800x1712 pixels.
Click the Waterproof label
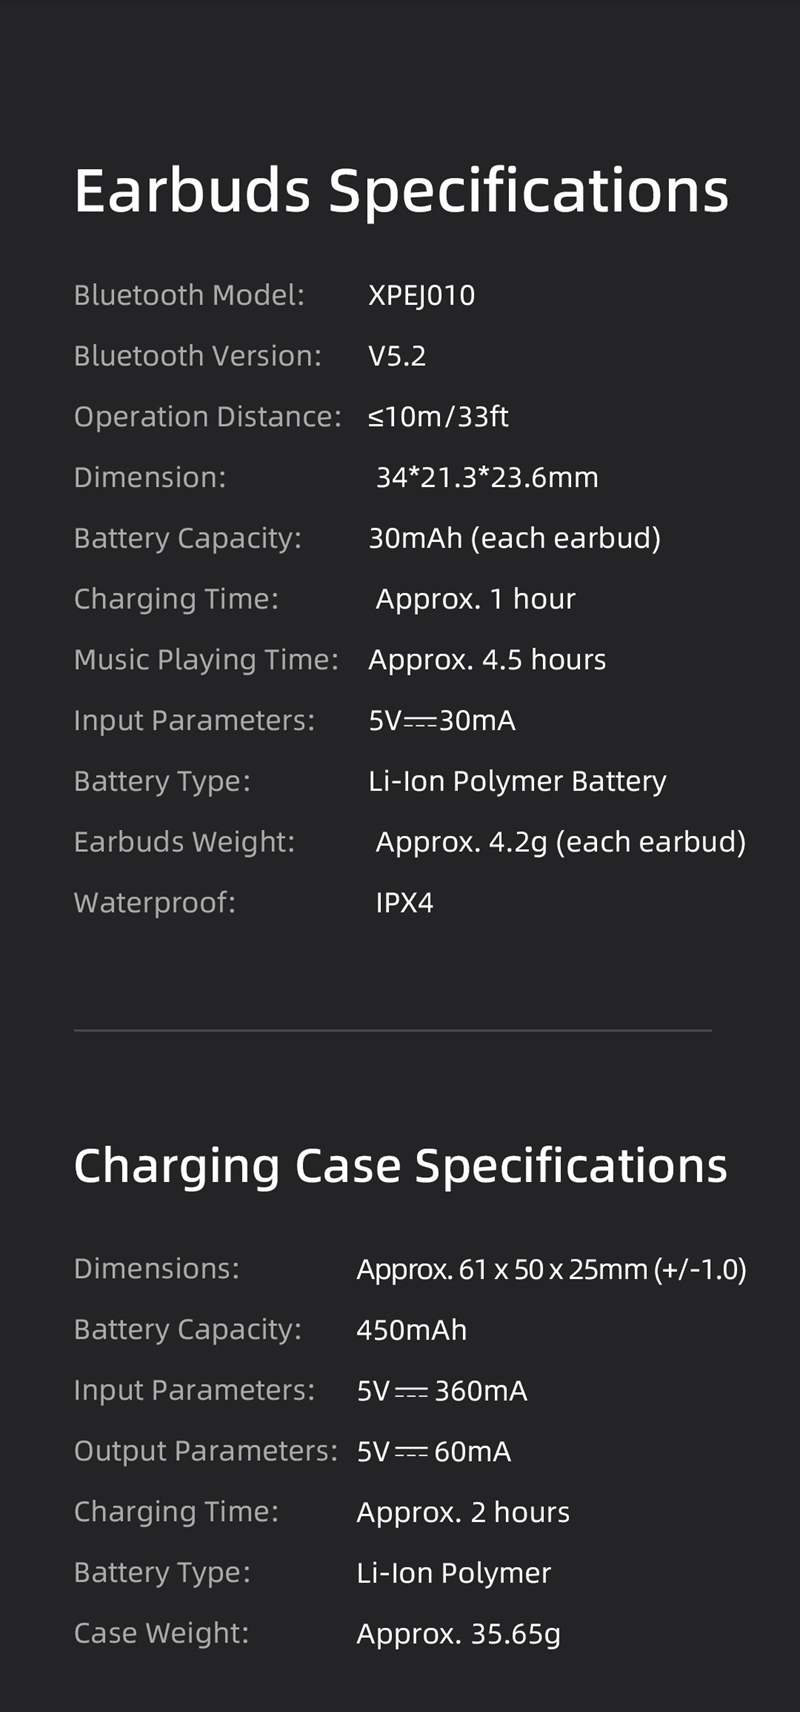[x=154, y=903]
